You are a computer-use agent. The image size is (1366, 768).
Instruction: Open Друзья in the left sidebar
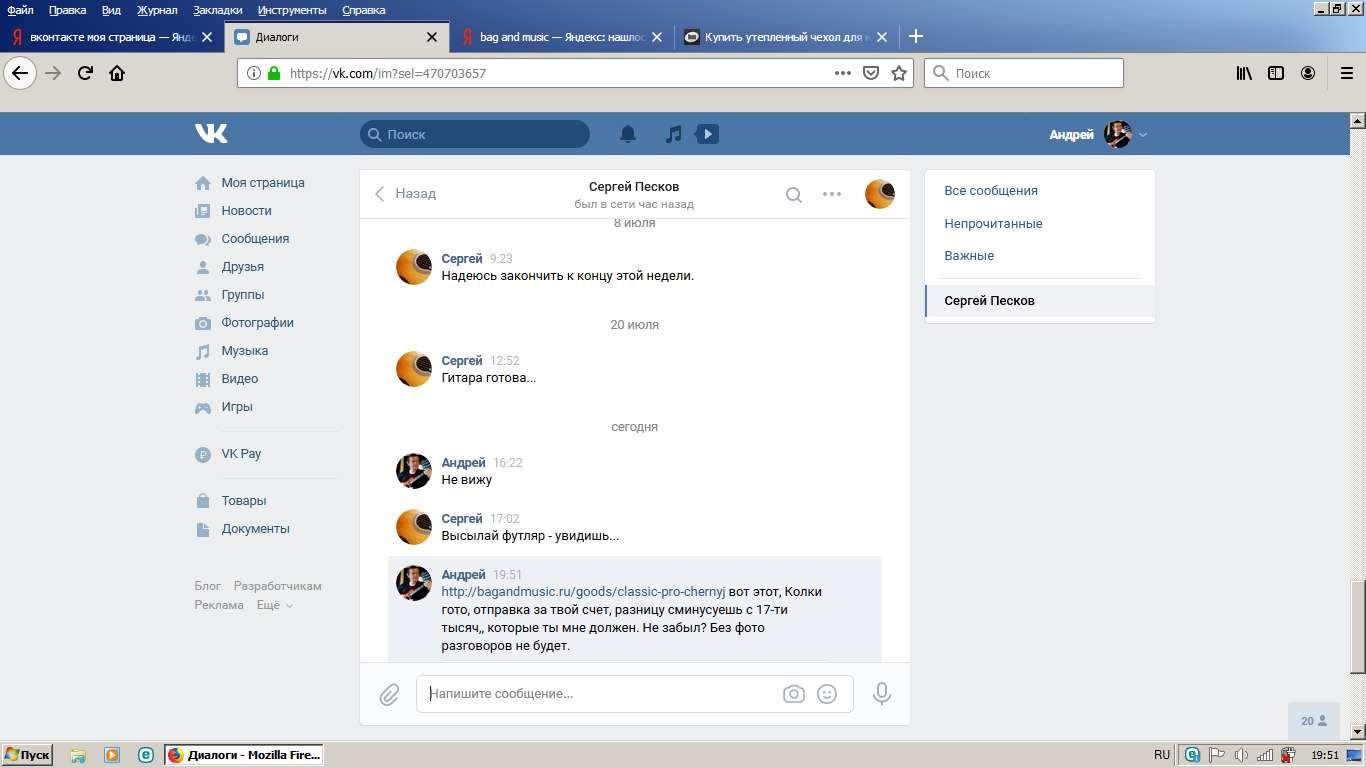tap(243, 267)
